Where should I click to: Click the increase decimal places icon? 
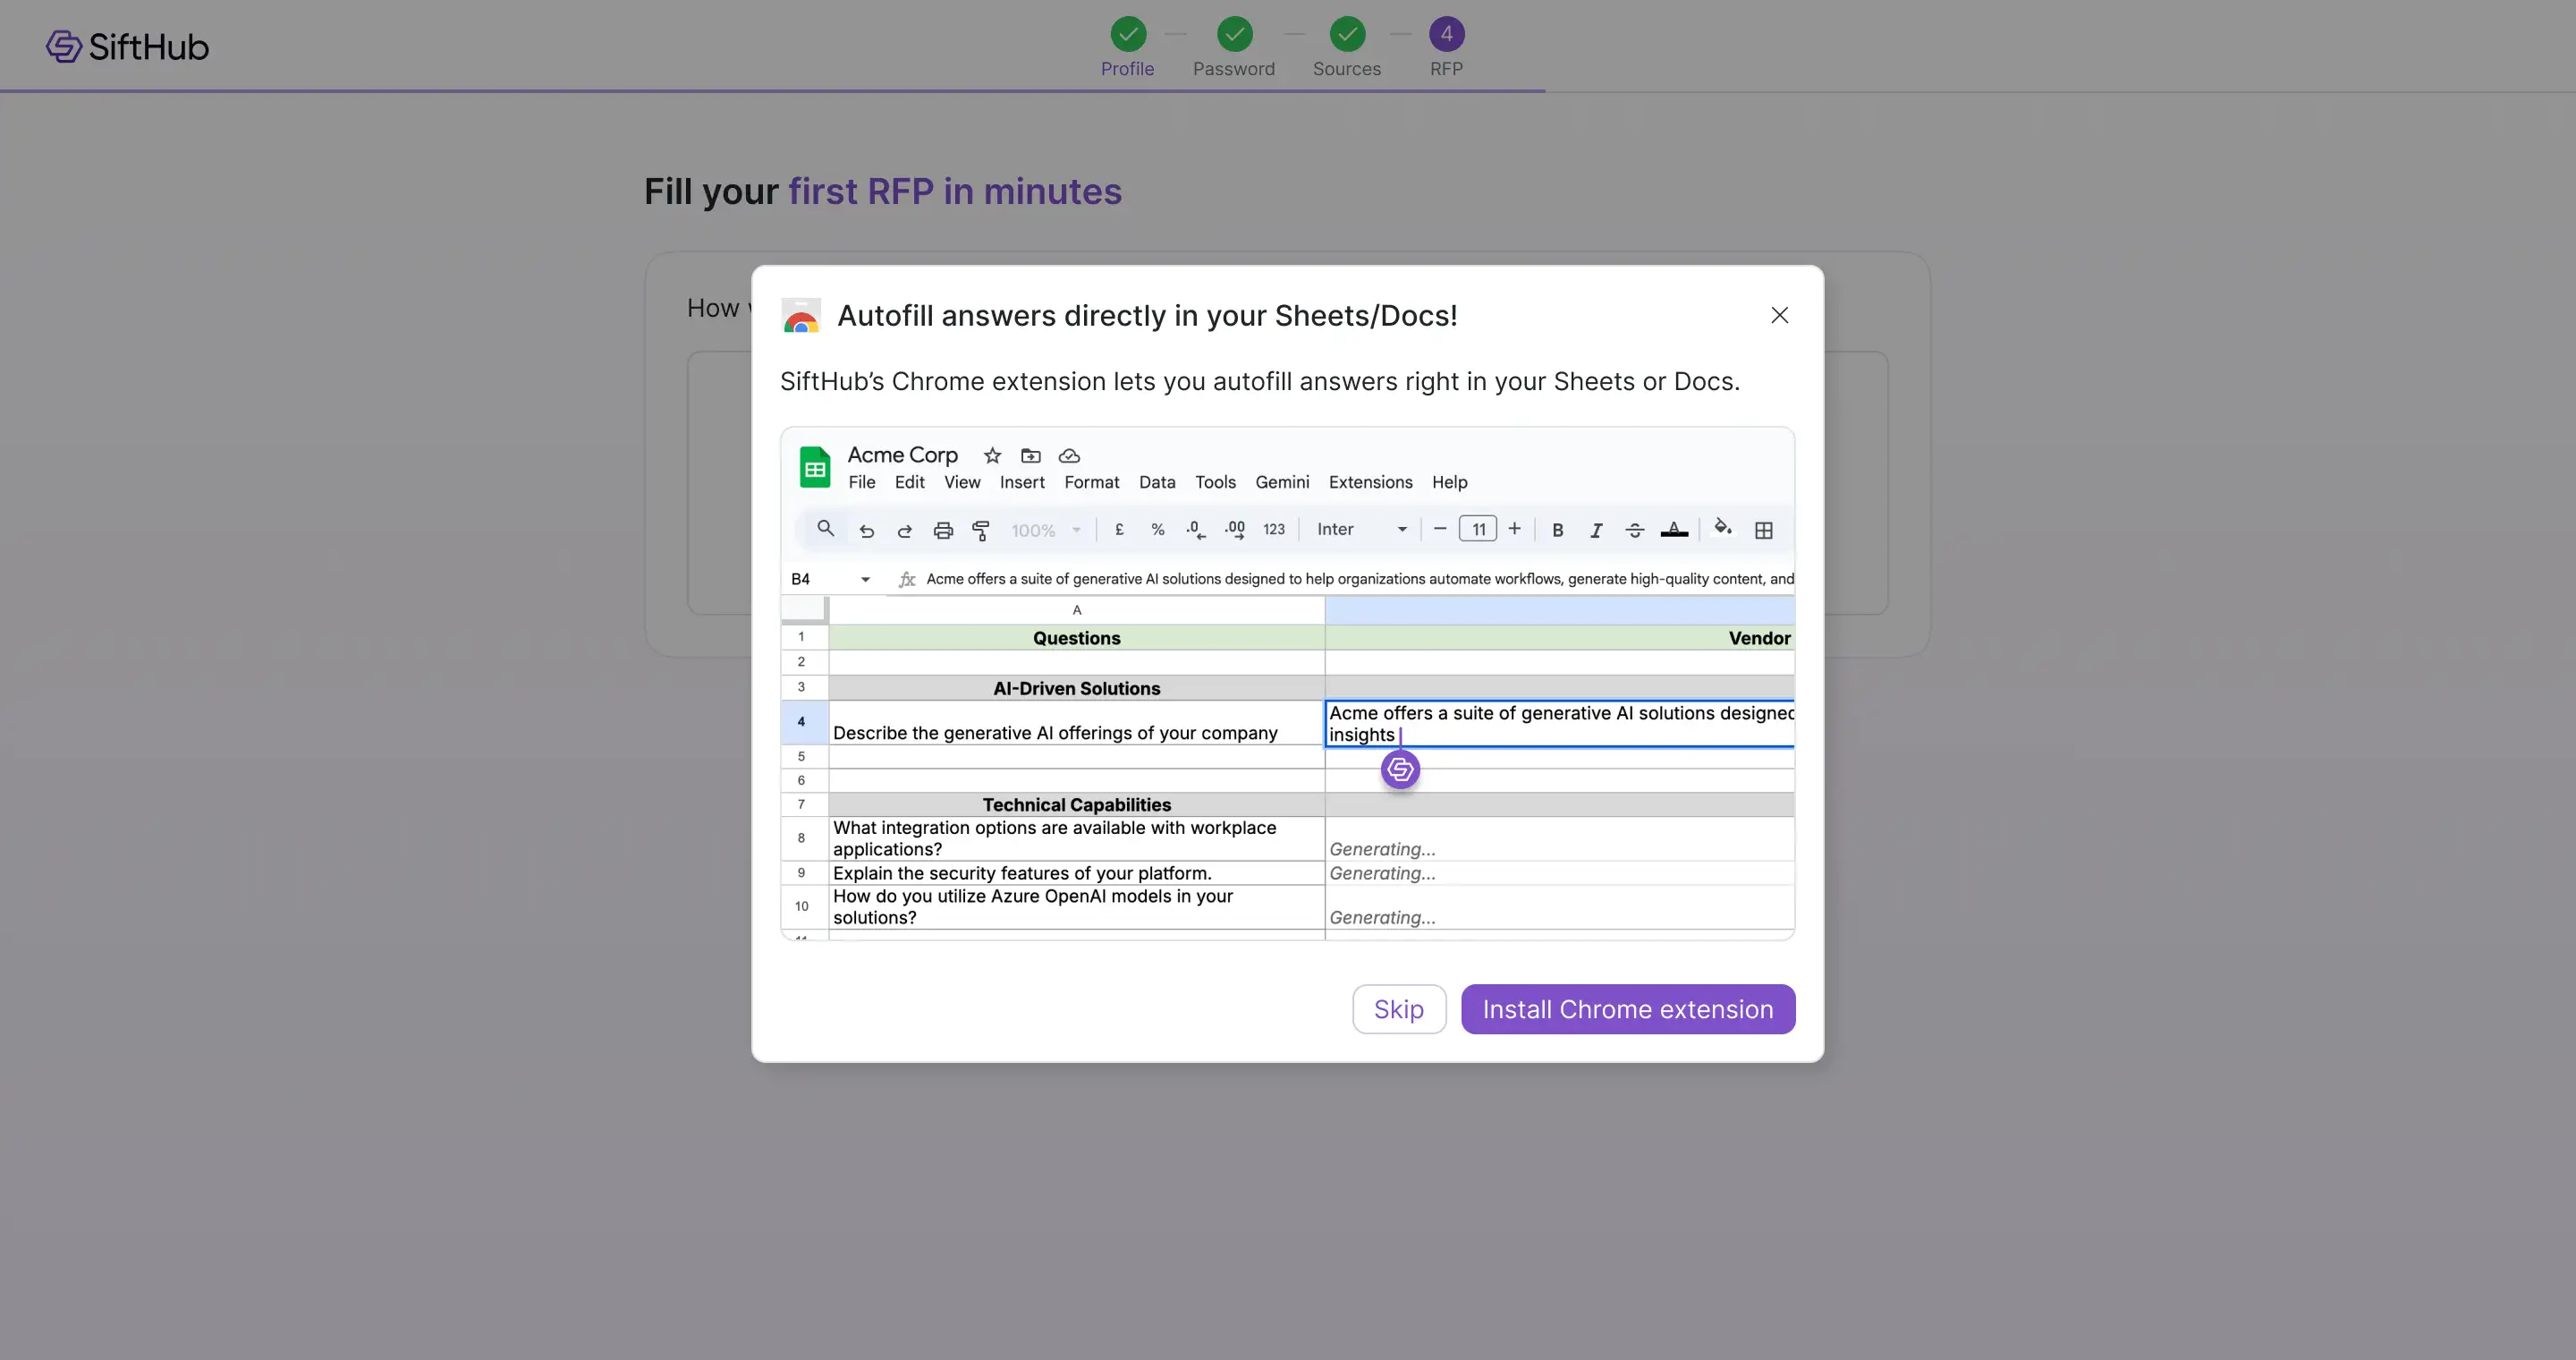(1235, 530)
